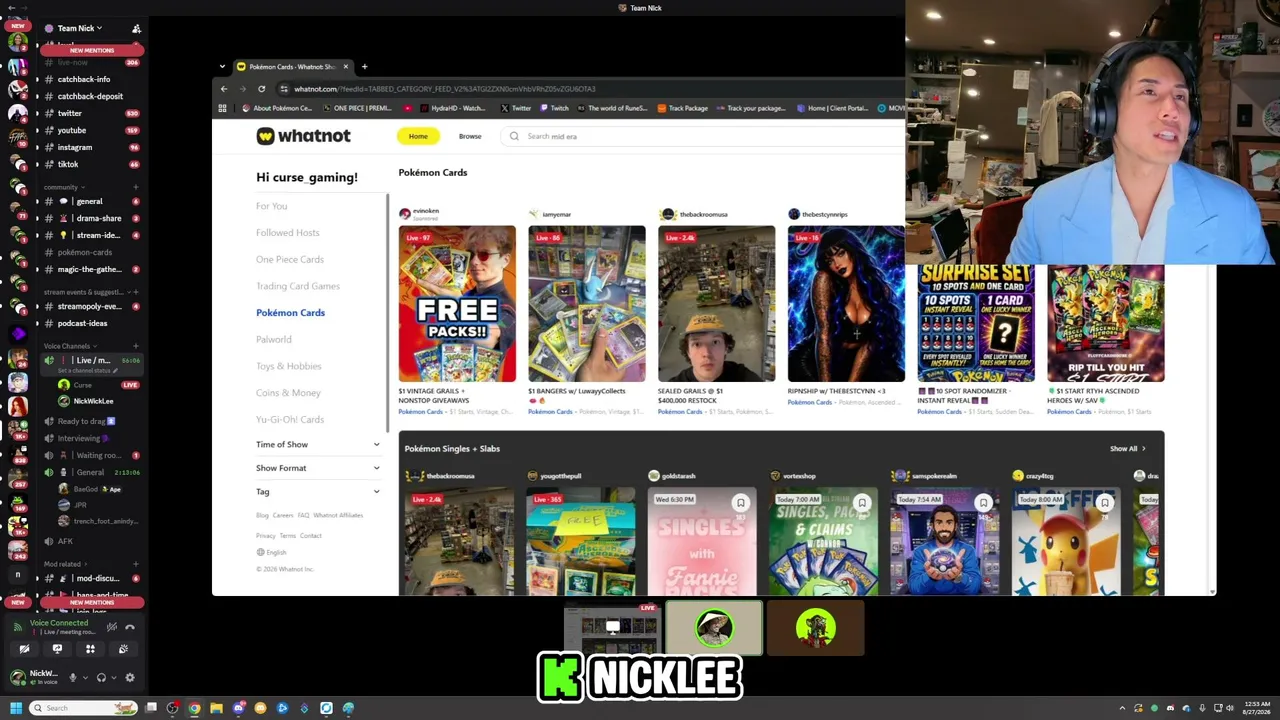Open File Explorer from the taskbar
The image size is (1280, 720).
tap(216, 708)
